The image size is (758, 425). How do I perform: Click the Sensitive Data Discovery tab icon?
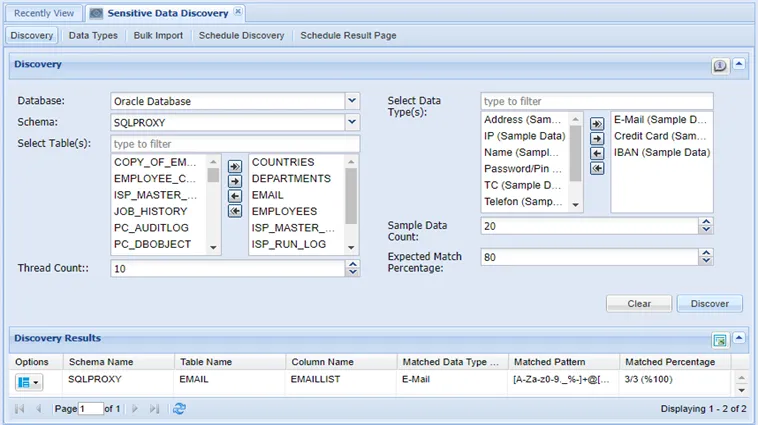(x=96, y=14)
